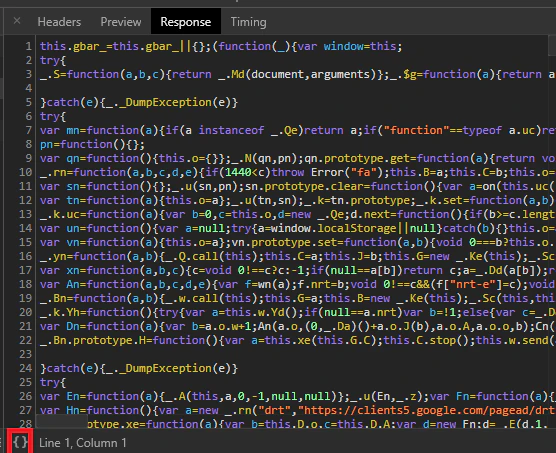Click line starting with var An=function
Viewport: 556px width, 453px height.
coord(298,284)
